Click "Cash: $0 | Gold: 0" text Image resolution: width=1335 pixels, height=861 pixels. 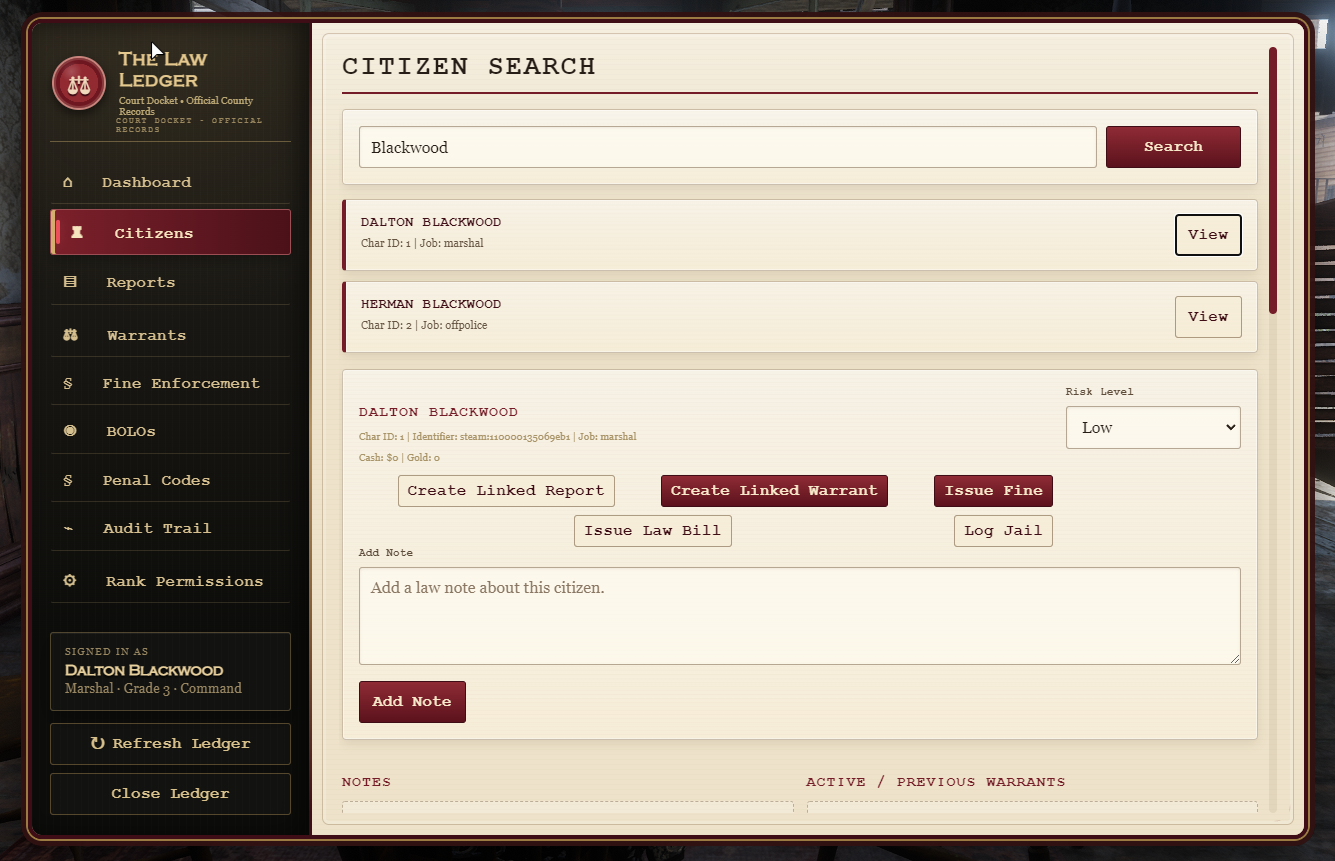click(399, 458)
